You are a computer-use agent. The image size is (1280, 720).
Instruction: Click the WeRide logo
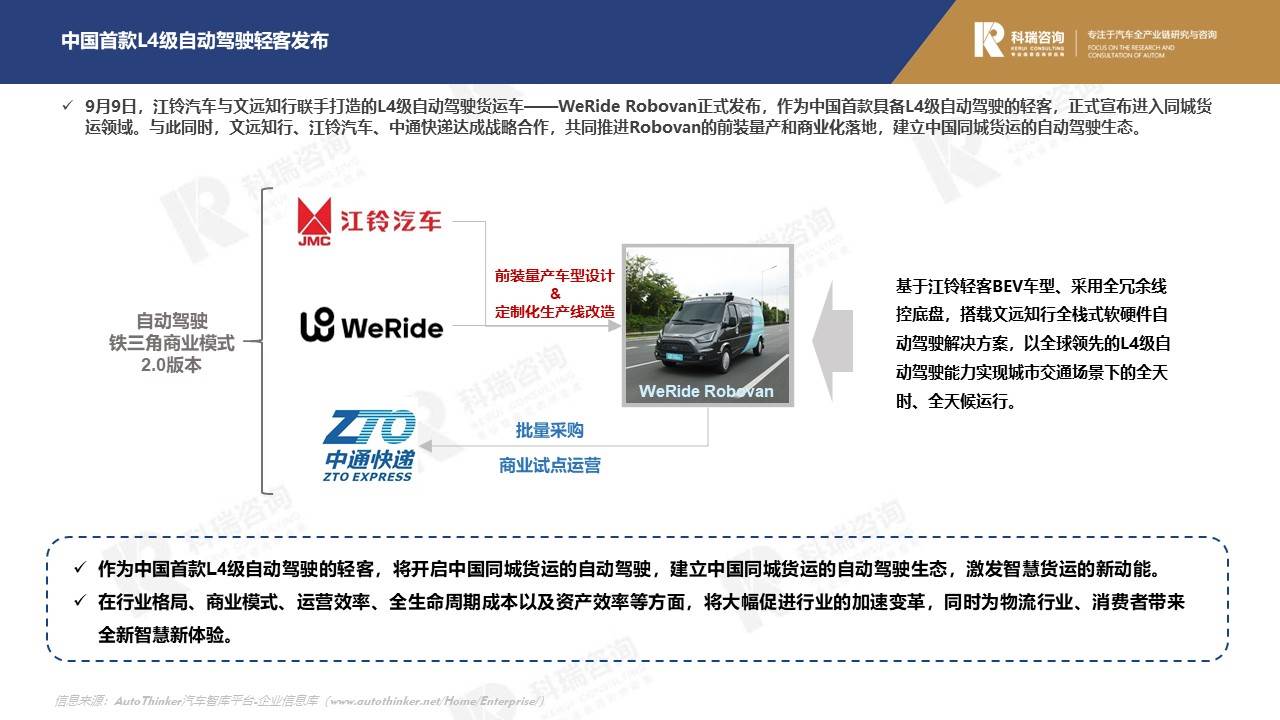tap(371, 326)
